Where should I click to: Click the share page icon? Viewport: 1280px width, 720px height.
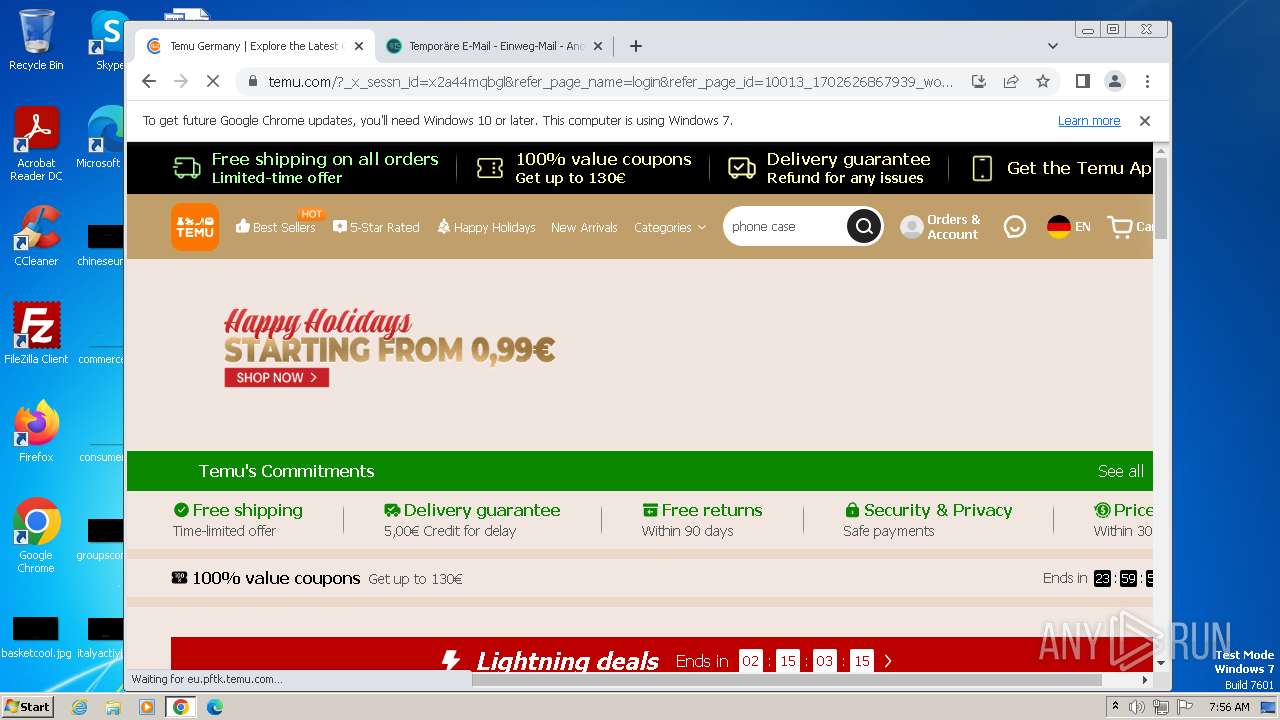(1011, 82)
